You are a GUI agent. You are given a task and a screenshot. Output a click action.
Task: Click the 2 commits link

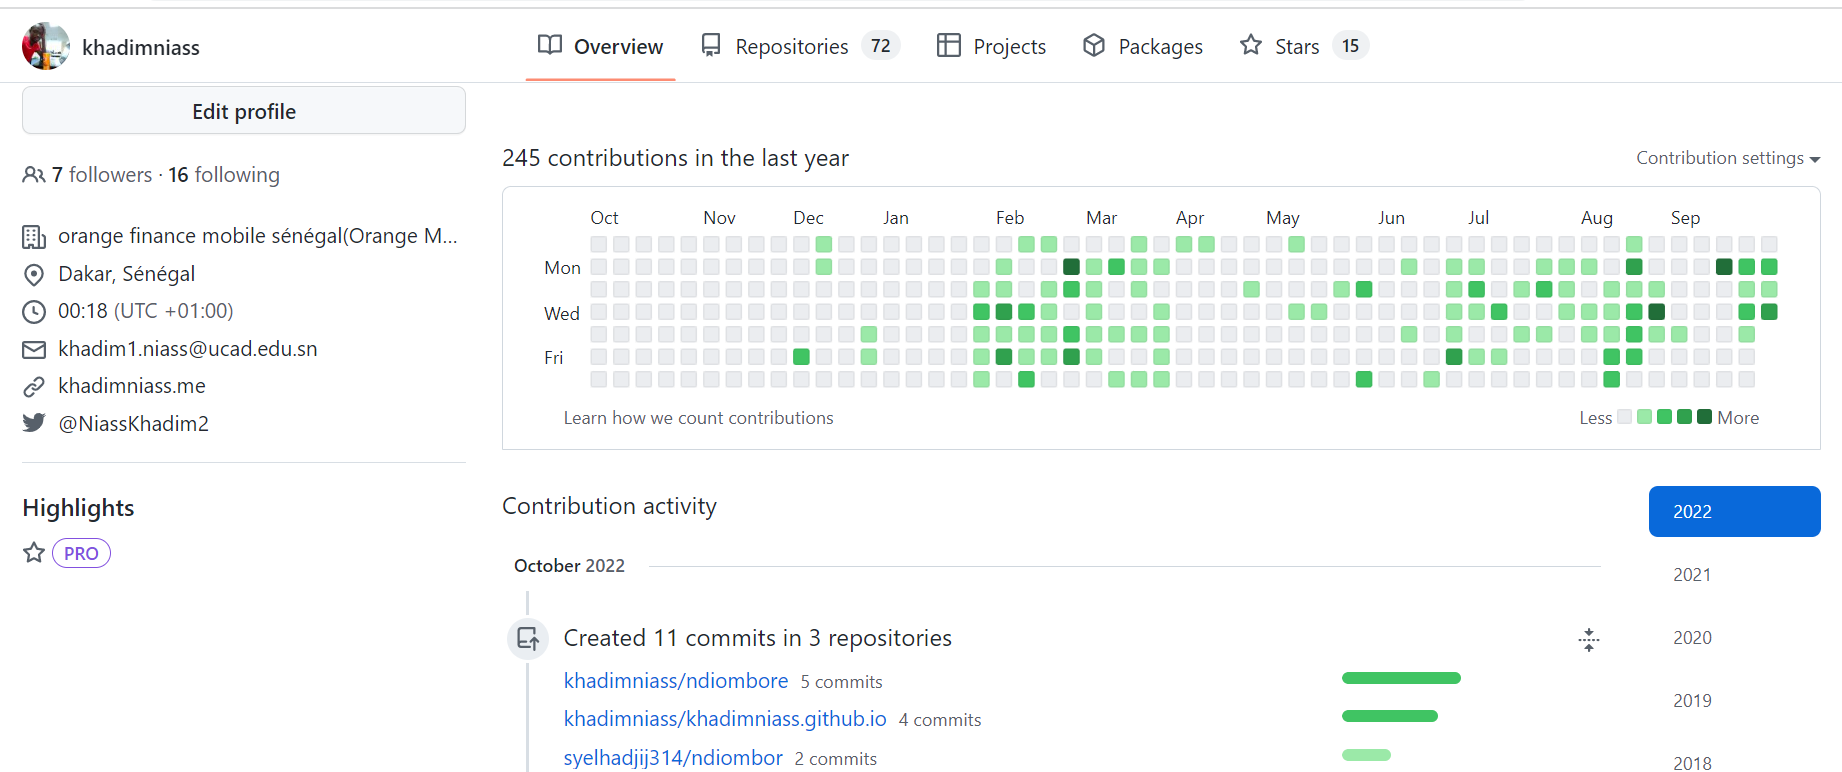point(836,759)
